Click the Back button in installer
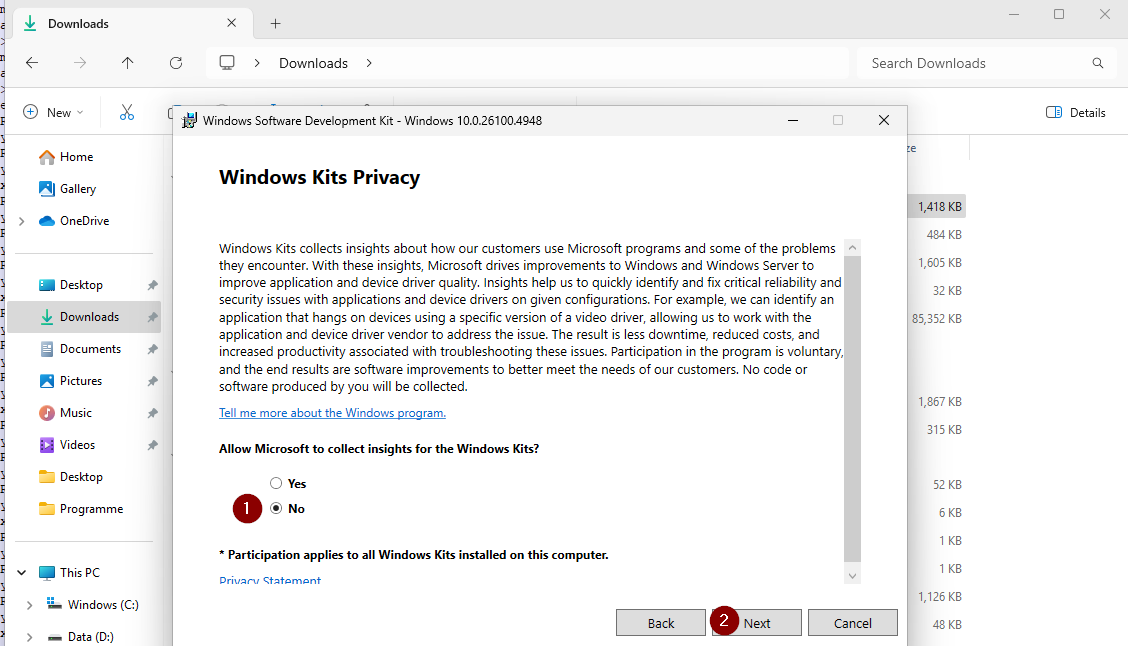The height and width of the screenshot is (646, 1128). pos(661,623)
